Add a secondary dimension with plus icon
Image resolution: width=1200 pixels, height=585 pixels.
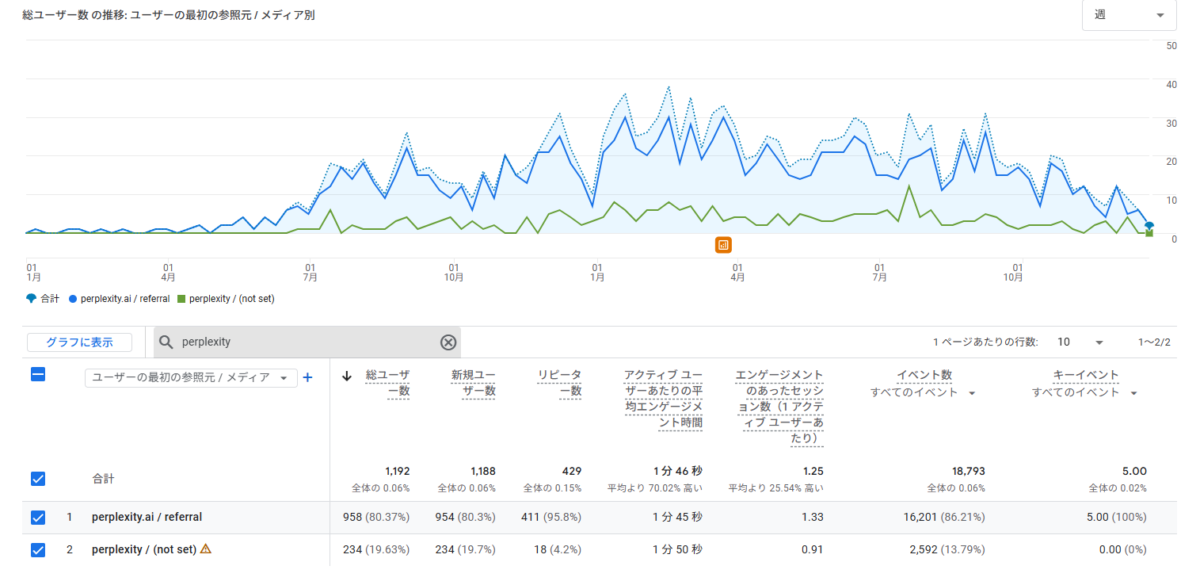(x=308, y=377)
